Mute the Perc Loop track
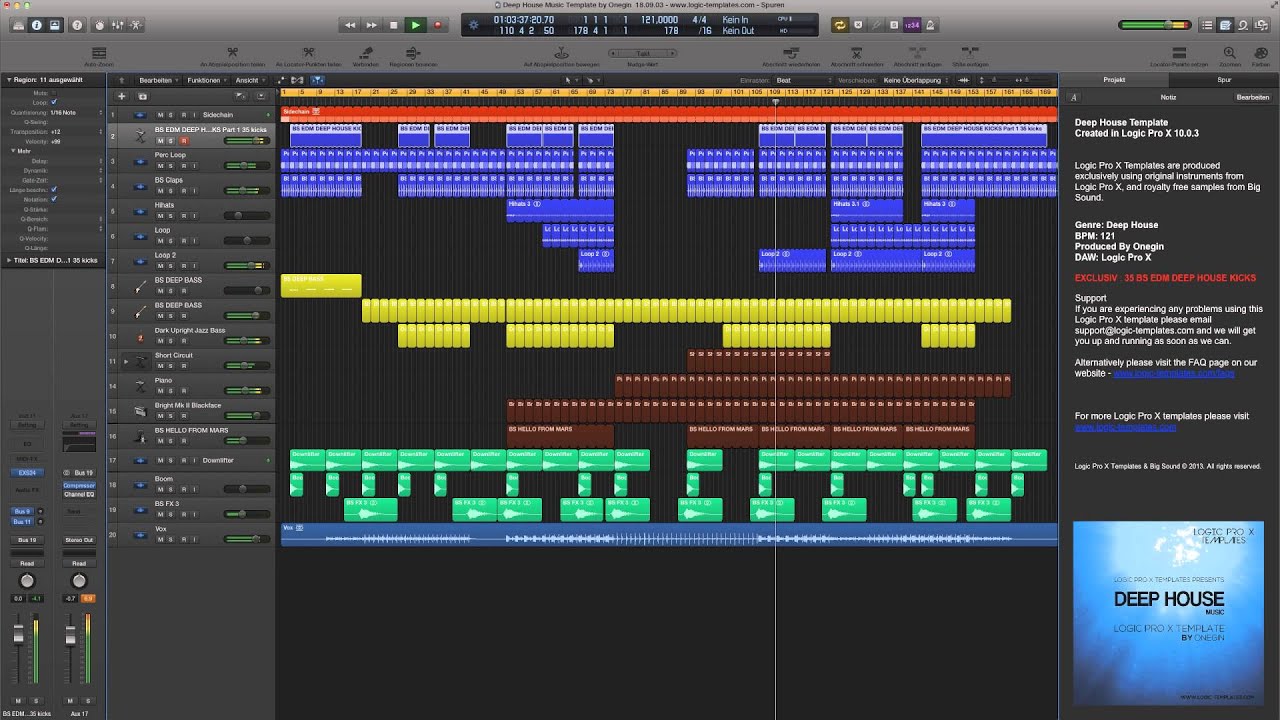1280x720 pixels. coord(159,166)
